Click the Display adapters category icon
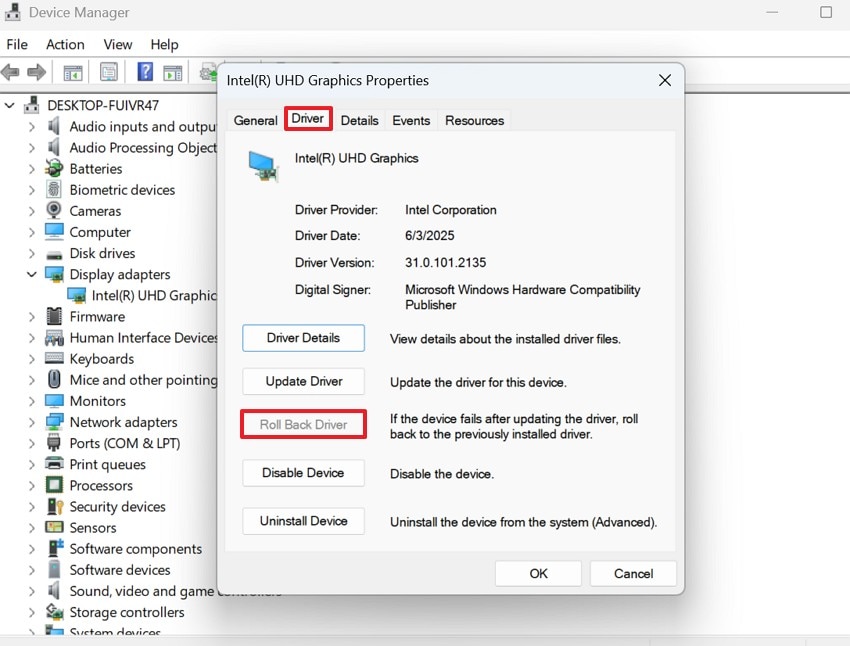 [x=54, y=274]
